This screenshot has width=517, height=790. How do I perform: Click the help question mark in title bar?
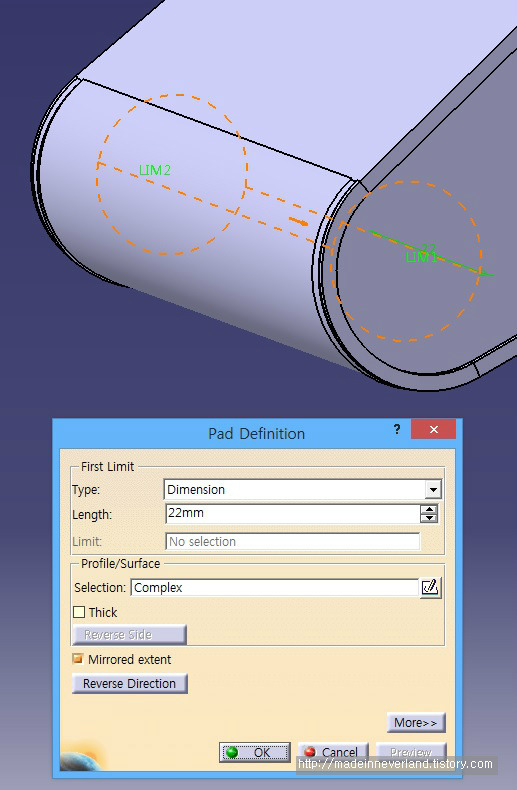click(397, 429)
